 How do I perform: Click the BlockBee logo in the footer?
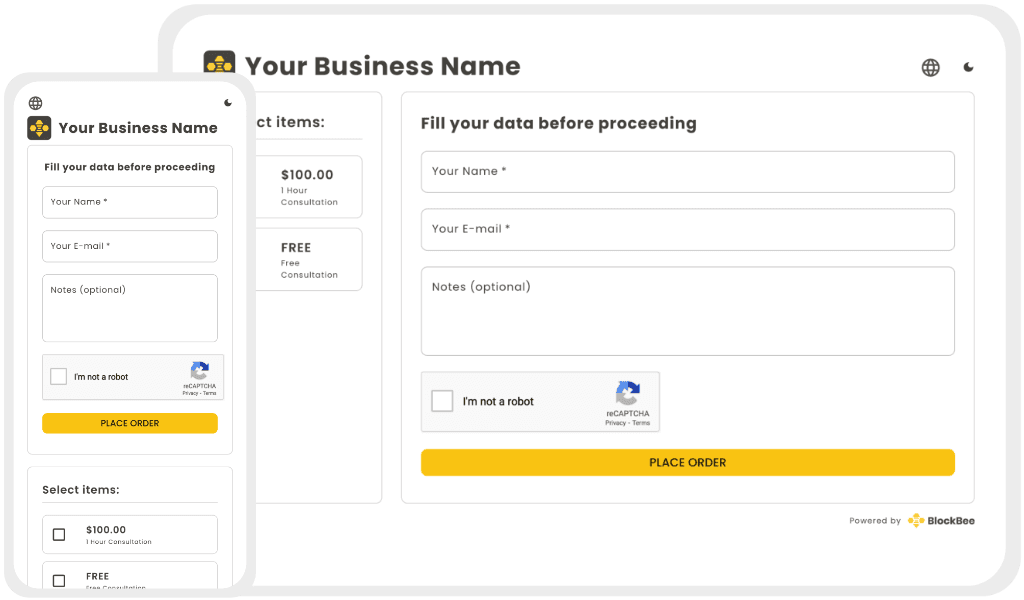[941, 520]
